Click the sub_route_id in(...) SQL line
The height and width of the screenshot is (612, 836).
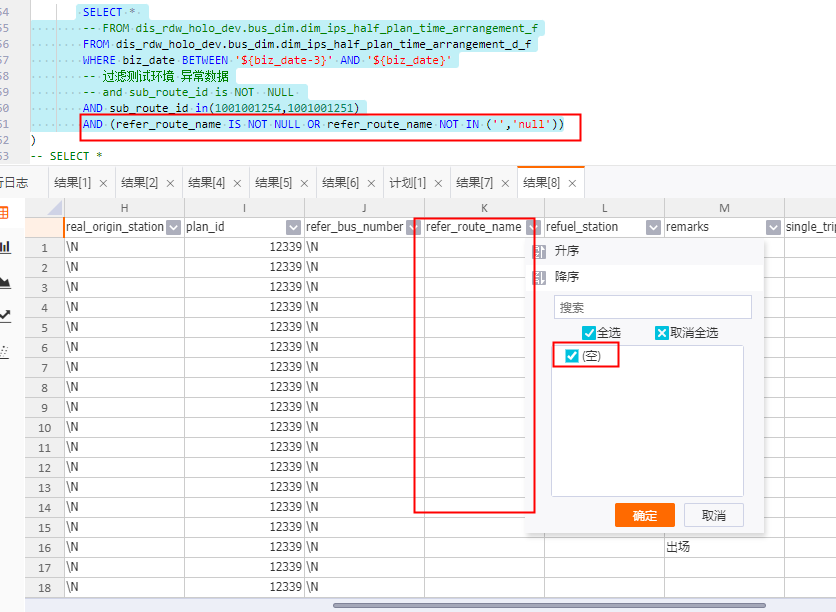(x=221, y=108)
